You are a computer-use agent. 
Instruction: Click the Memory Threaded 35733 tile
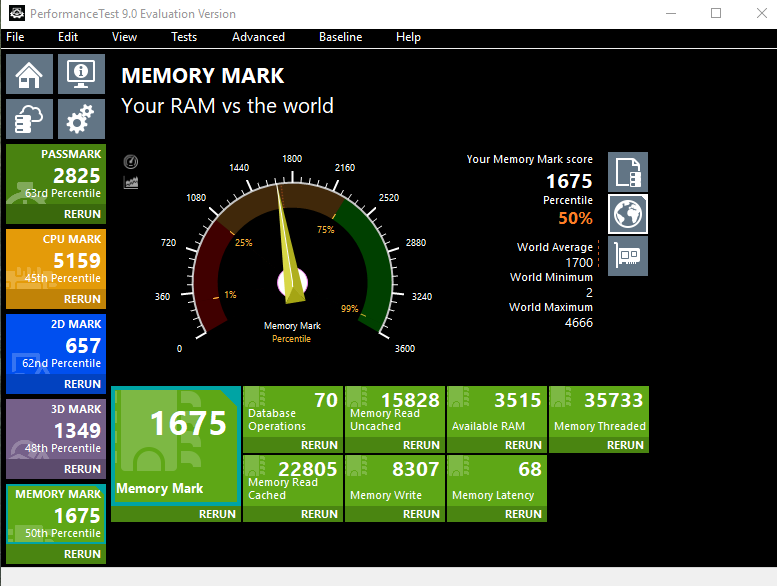point(599,412)
